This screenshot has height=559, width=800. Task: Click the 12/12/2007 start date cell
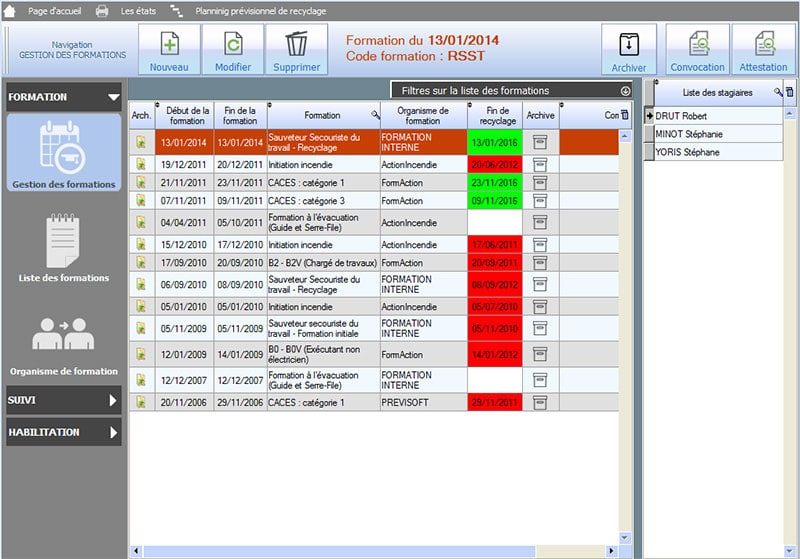(x=184, y=380)
